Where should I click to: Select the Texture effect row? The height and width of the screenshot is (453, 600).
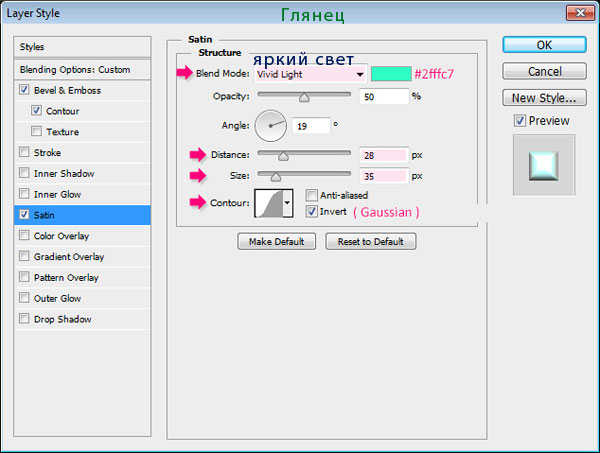coord(82,132)
